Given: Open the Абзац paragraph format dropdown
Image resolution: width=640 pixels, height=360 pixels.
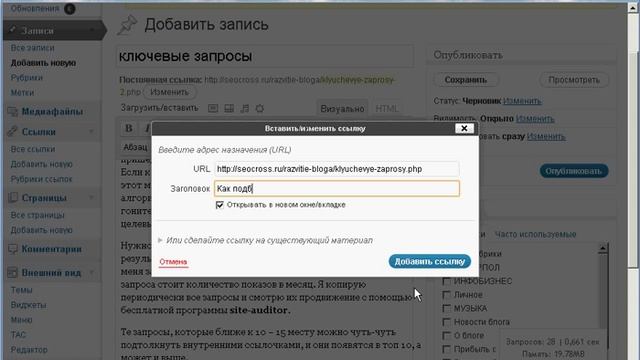Looking at the screenshot, I should point(136,147).
